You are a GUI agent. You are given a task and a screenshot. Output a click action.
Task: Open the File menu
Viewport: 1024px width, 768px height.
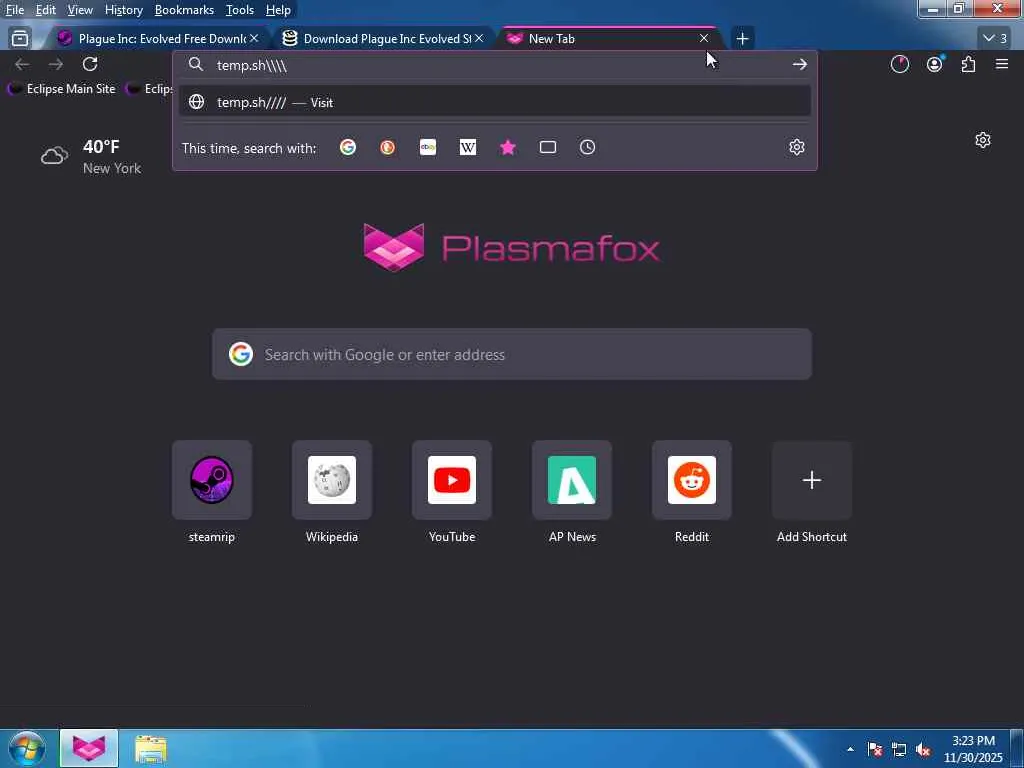pos(14,10)
